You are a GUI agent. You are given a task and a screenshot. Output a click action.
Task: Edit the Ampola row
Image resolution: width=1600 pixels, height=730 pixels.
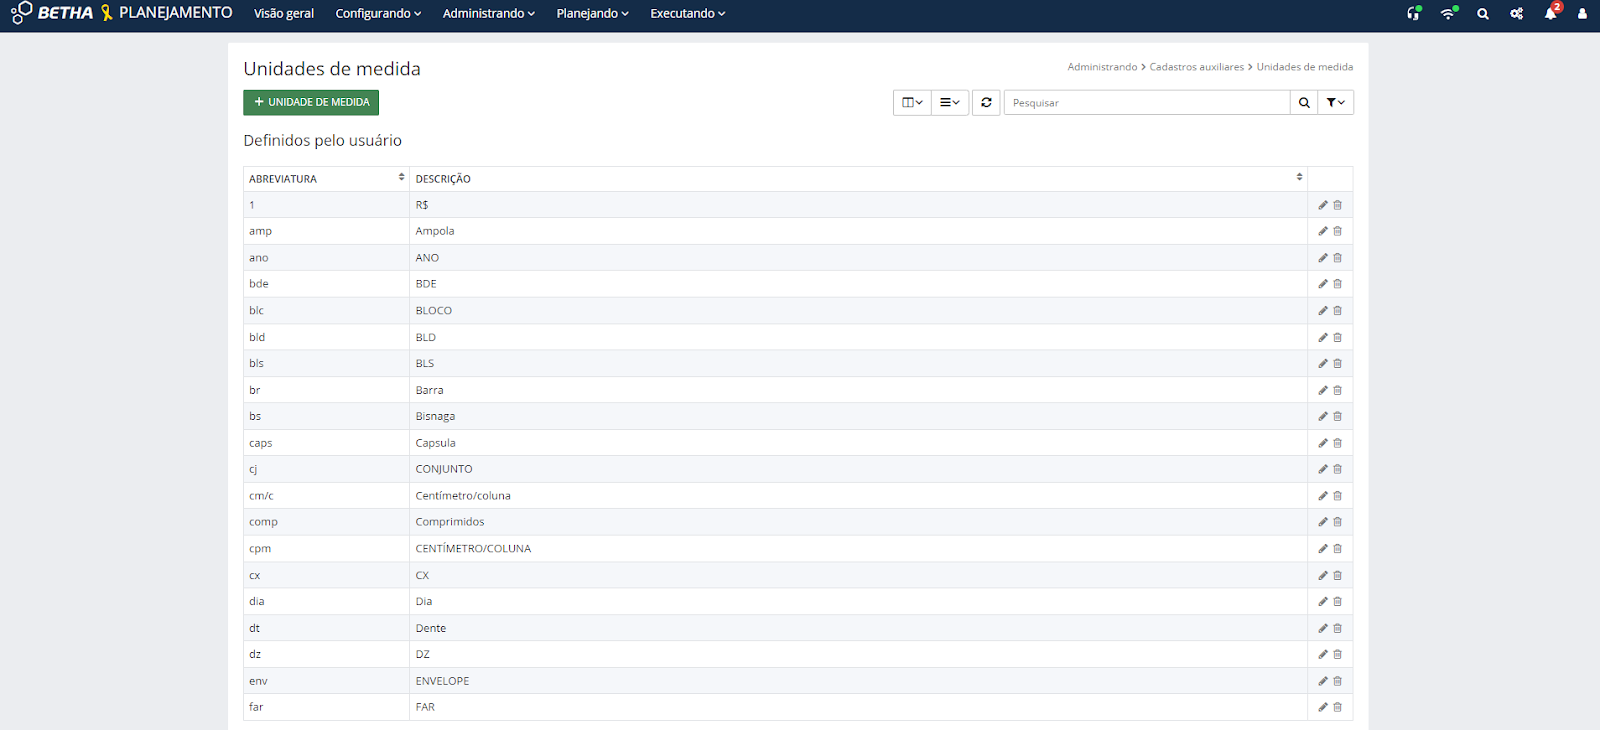coord(1323,231)
